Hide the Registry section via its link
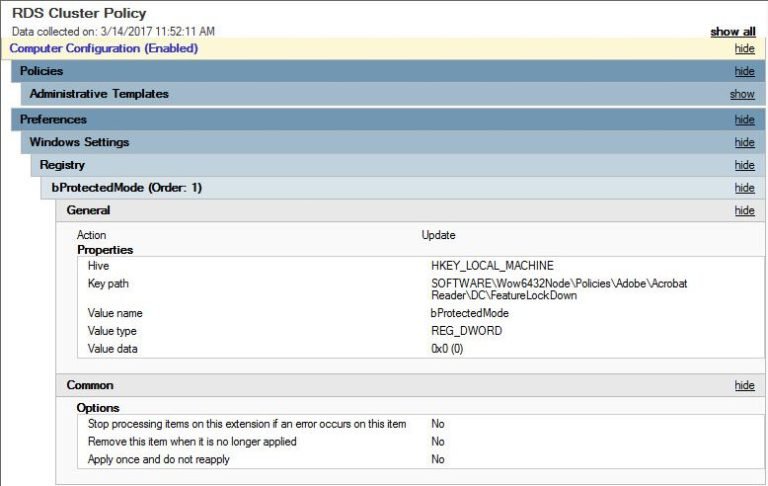This screenshot has width=768, height=486. (x=744, y=166)
